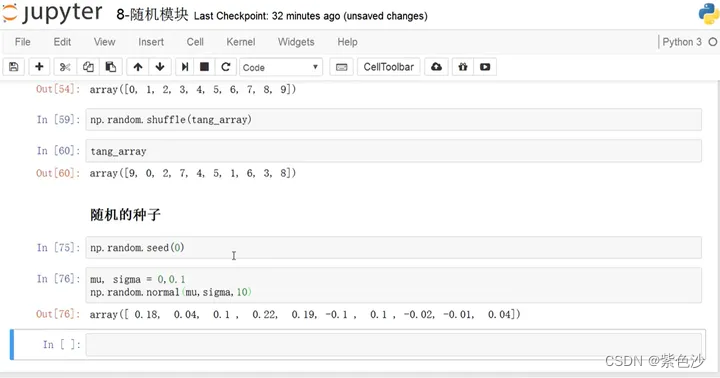Image resolution: width=720 pixels, height=378 pixels.
Task: Click the video slideshow toolbar icon
Action: click(x=485, y=67)
